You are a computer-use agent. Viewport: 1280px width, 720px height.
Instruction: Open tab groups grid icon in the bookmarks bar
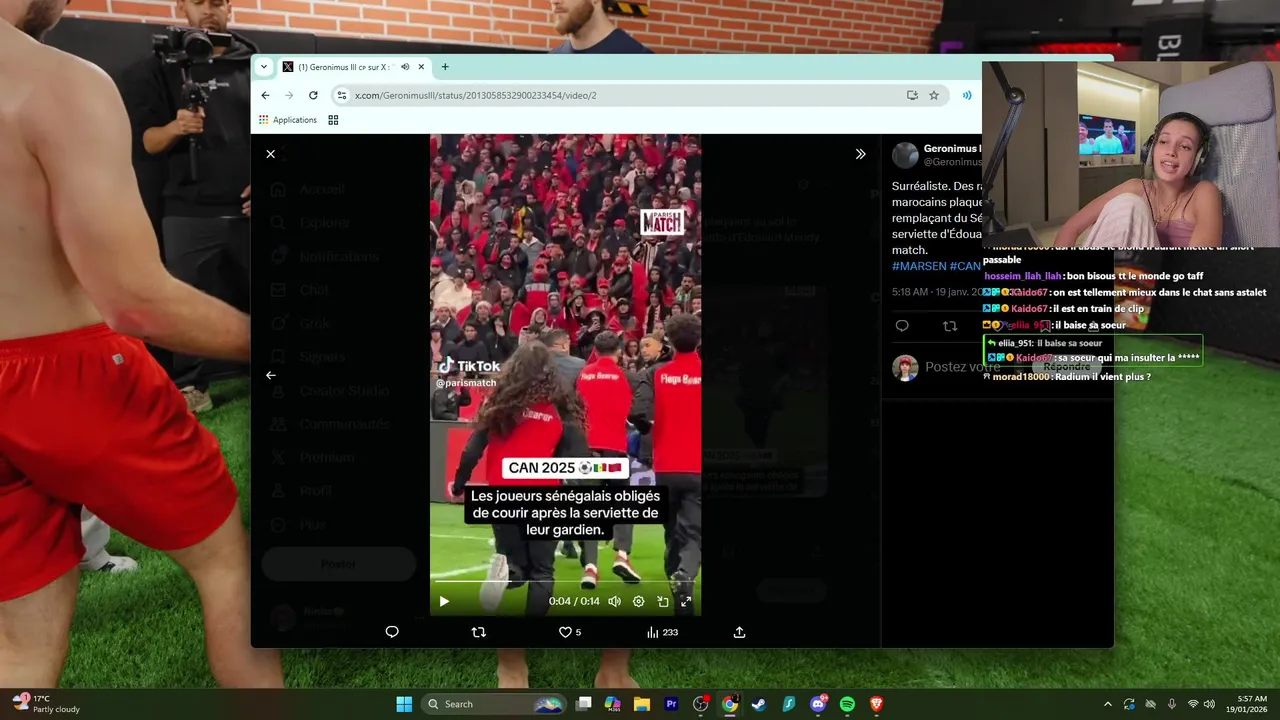click(333, 120)
